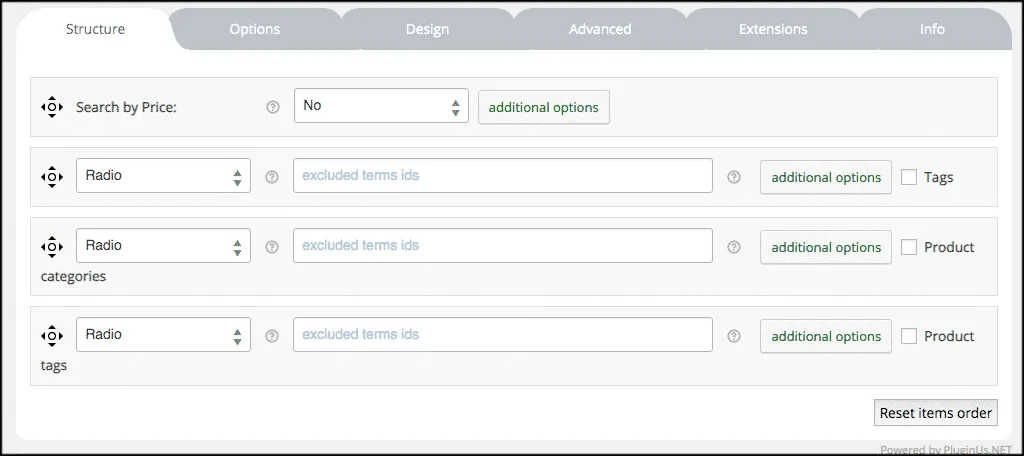This screenshot has width=1024, height=456.
Task: Enable the Tags checkbox
Action: click(909, 177)
